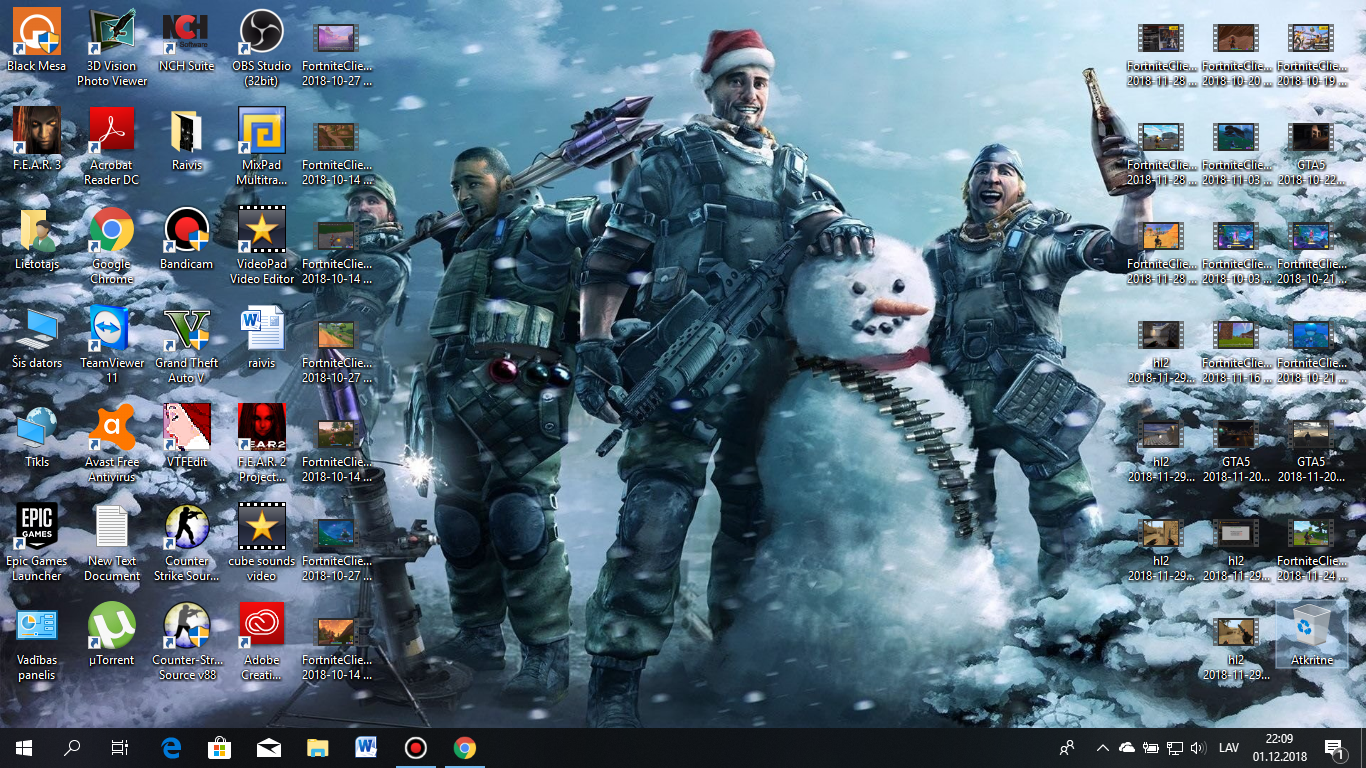Open taskbar search magnifier

click(x=72, y=748)
